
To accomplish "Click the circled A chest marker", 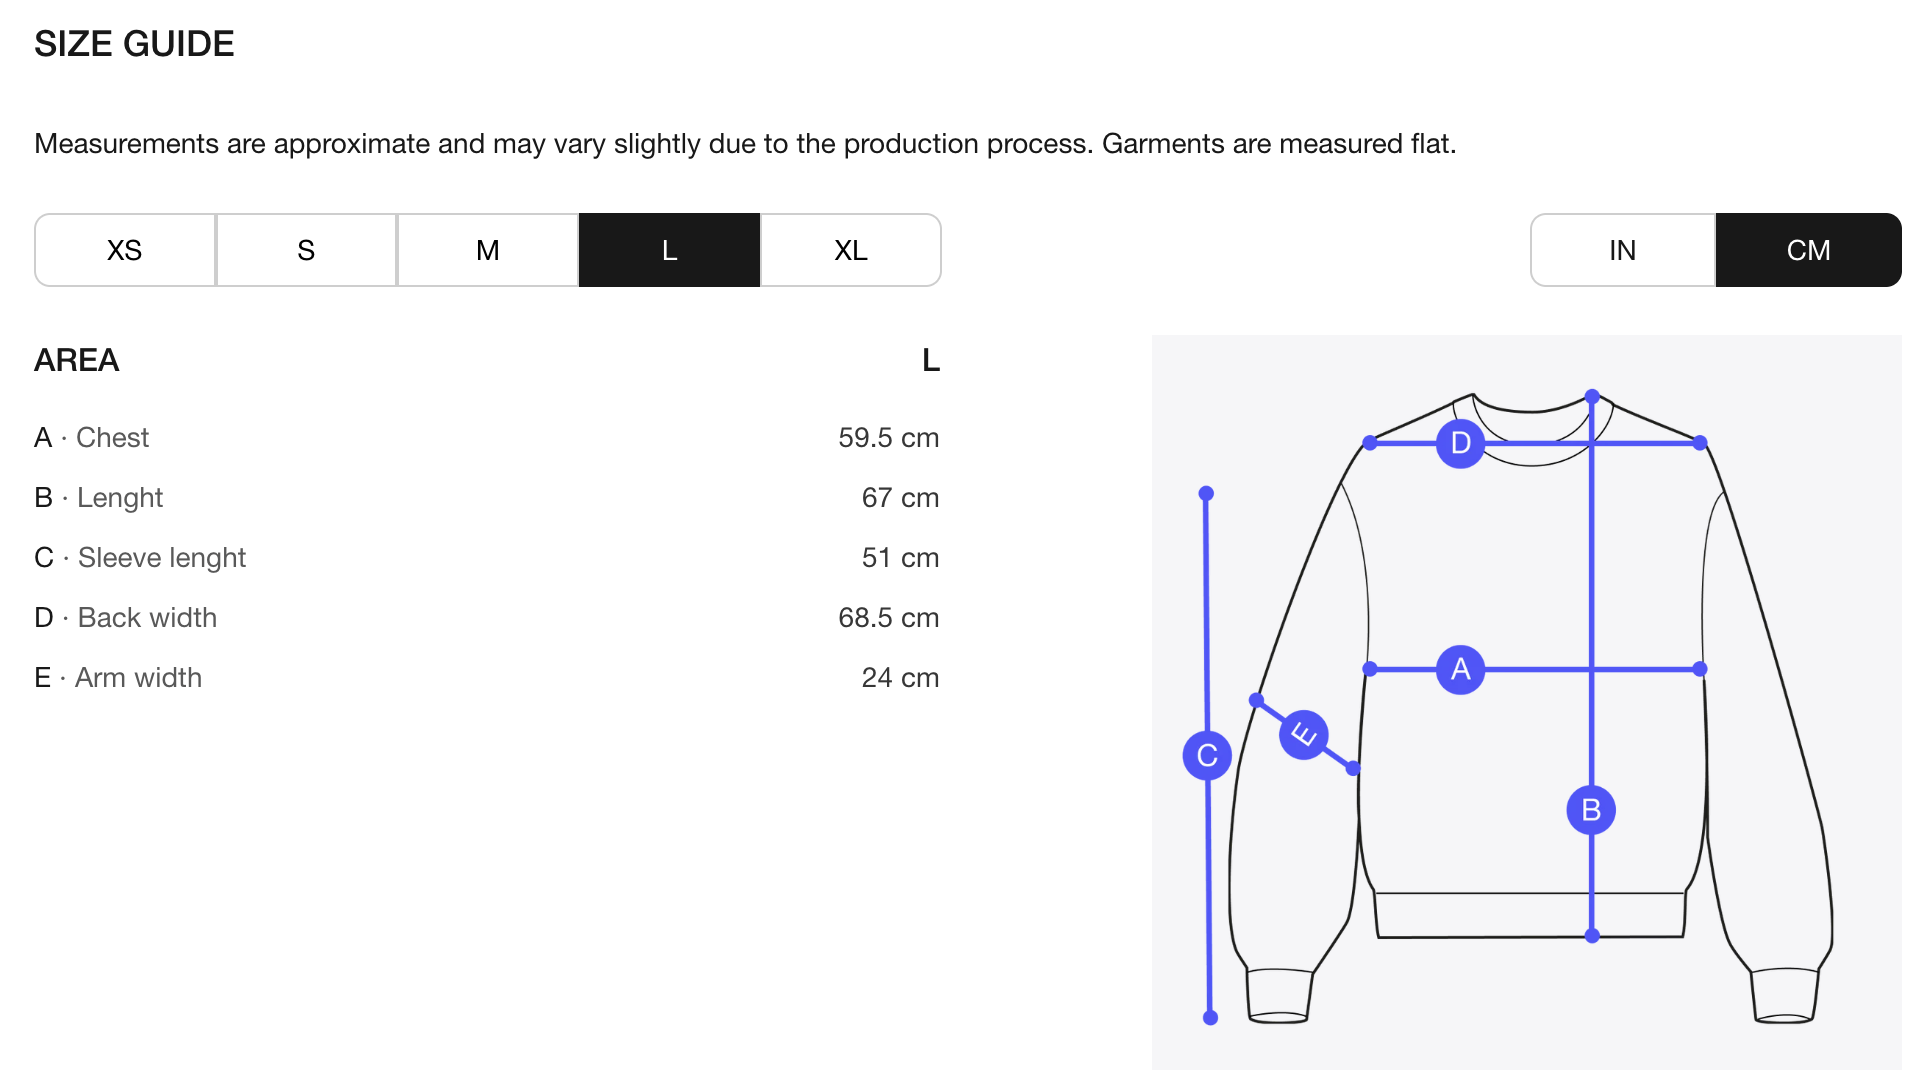I will (x=1460, y=669).
